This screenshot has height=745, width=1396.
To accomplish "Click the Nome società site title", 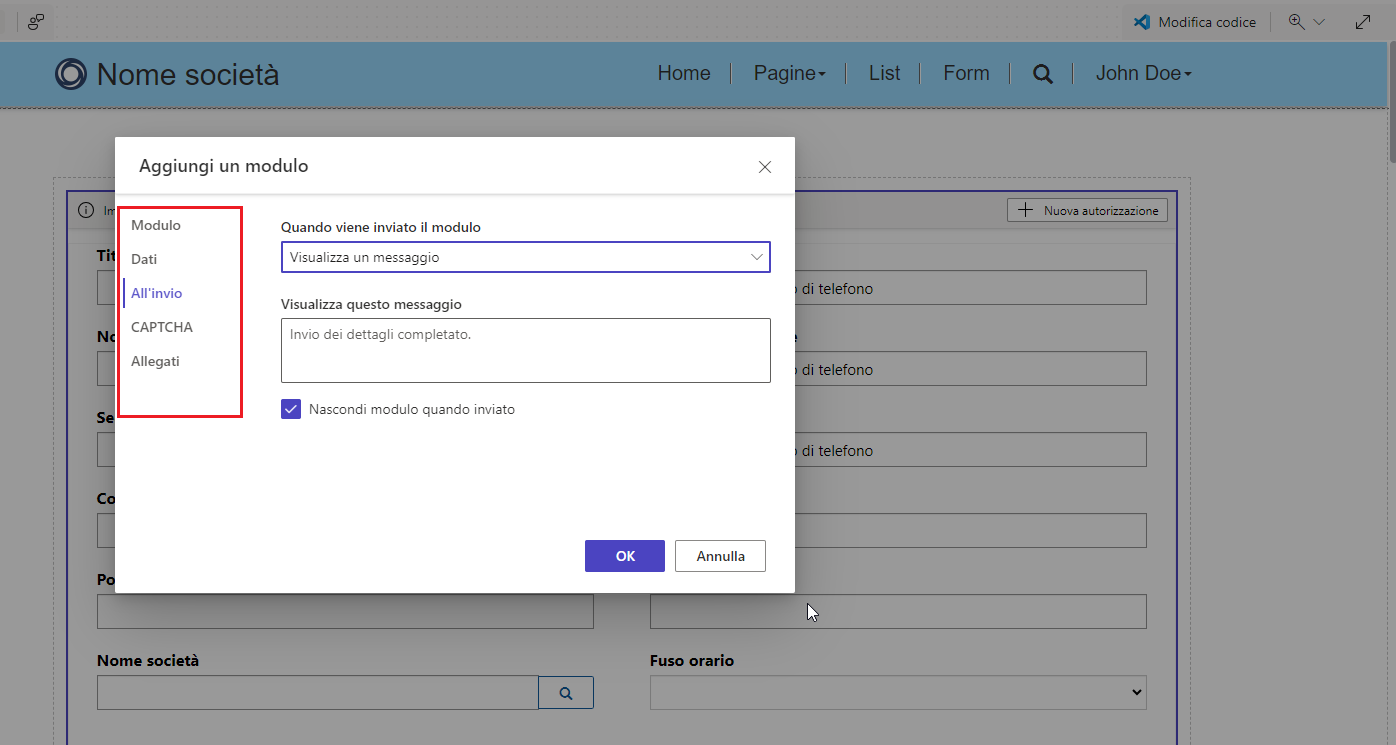I will 188,74.
